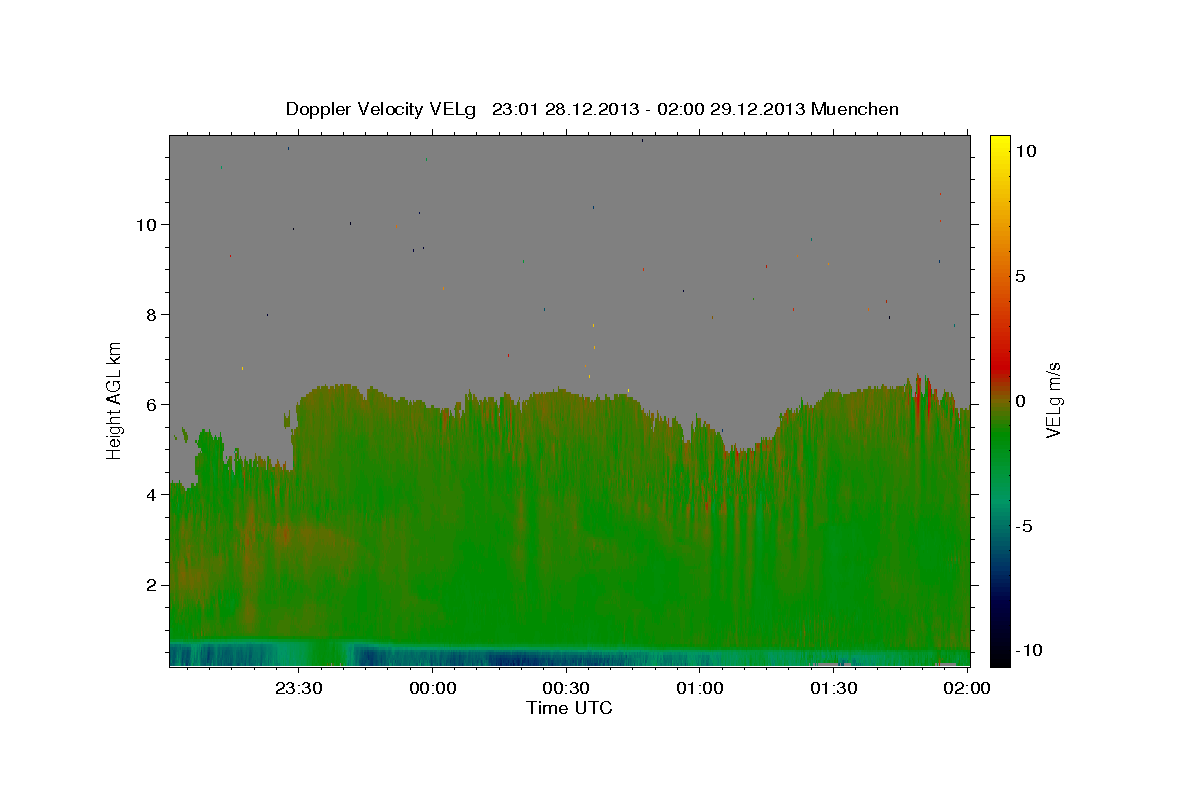Click the 23:30 time tick label

299,688
